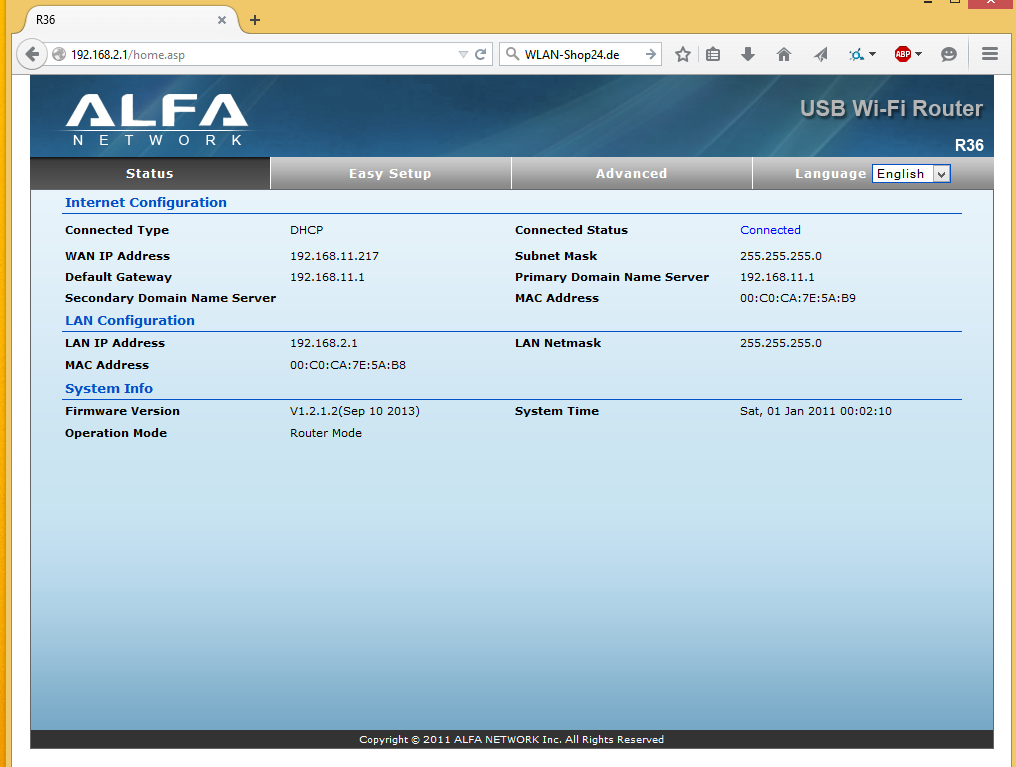Close the R36 browser tab
Screen dimensions: 1016x767
point(222,20)
